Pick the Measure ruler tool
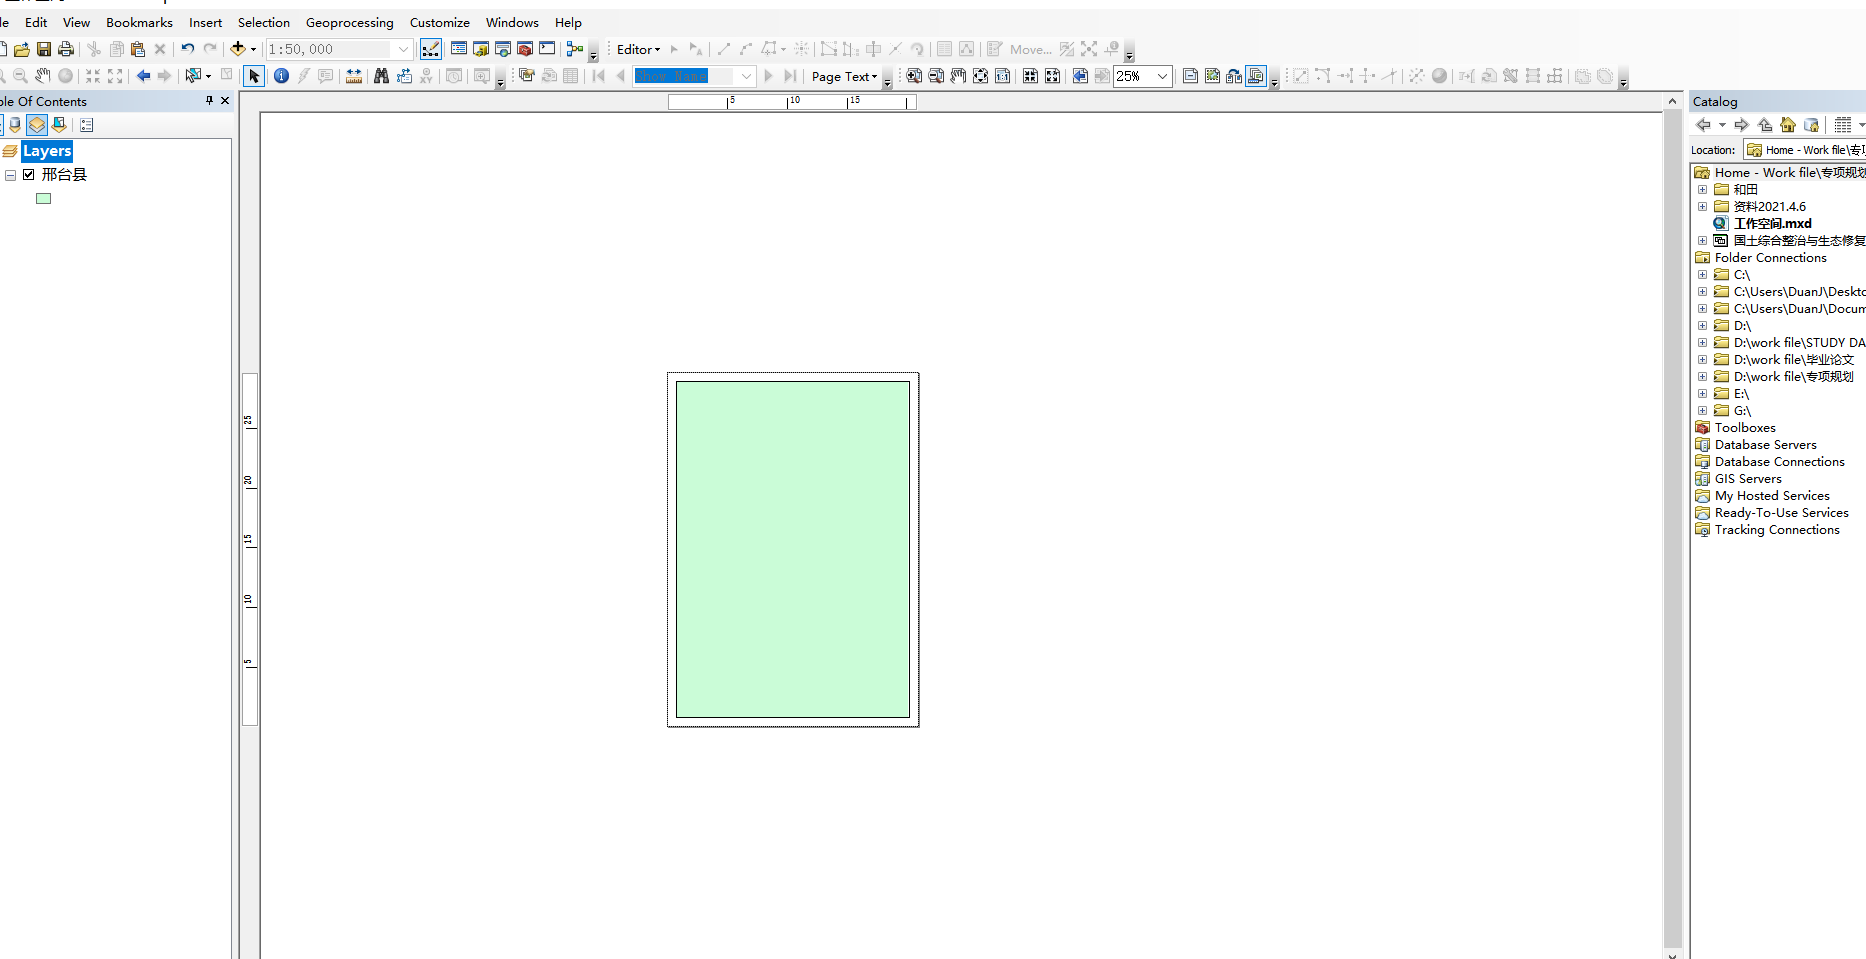This screenshot has height=959, width=1866. coord(354,76)
